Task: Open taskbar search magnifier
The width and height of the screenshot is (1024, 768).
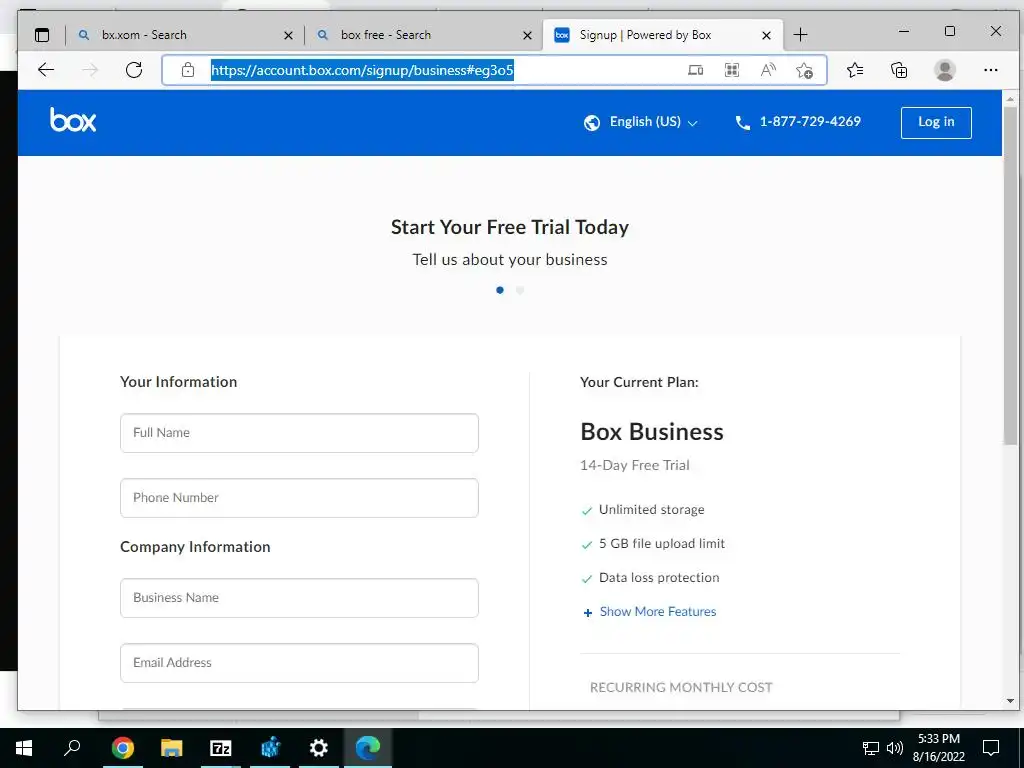Action: pyautogui.click(x=72, y=748)
